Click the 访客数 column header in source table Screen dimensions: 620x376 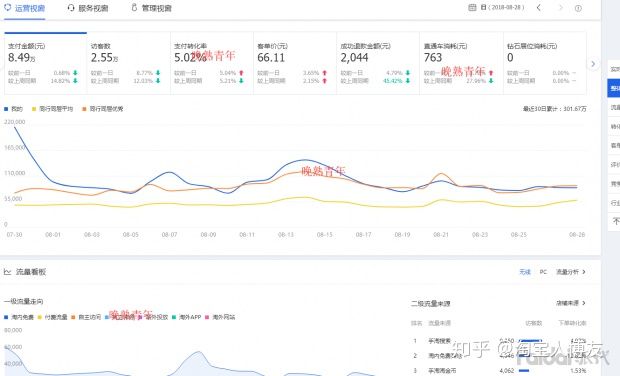[533, 323]
